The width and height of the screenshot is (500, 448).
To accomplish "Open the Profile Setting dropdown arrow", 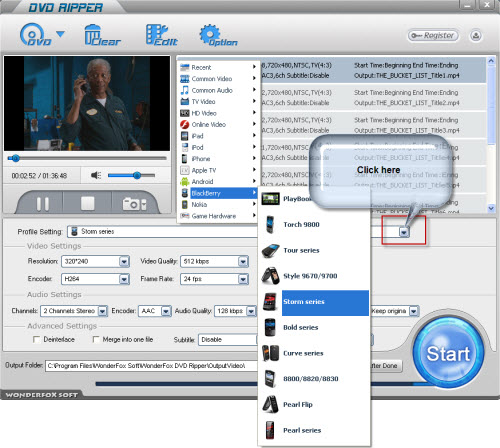I will pyautogui.click(x=404, y=232).
